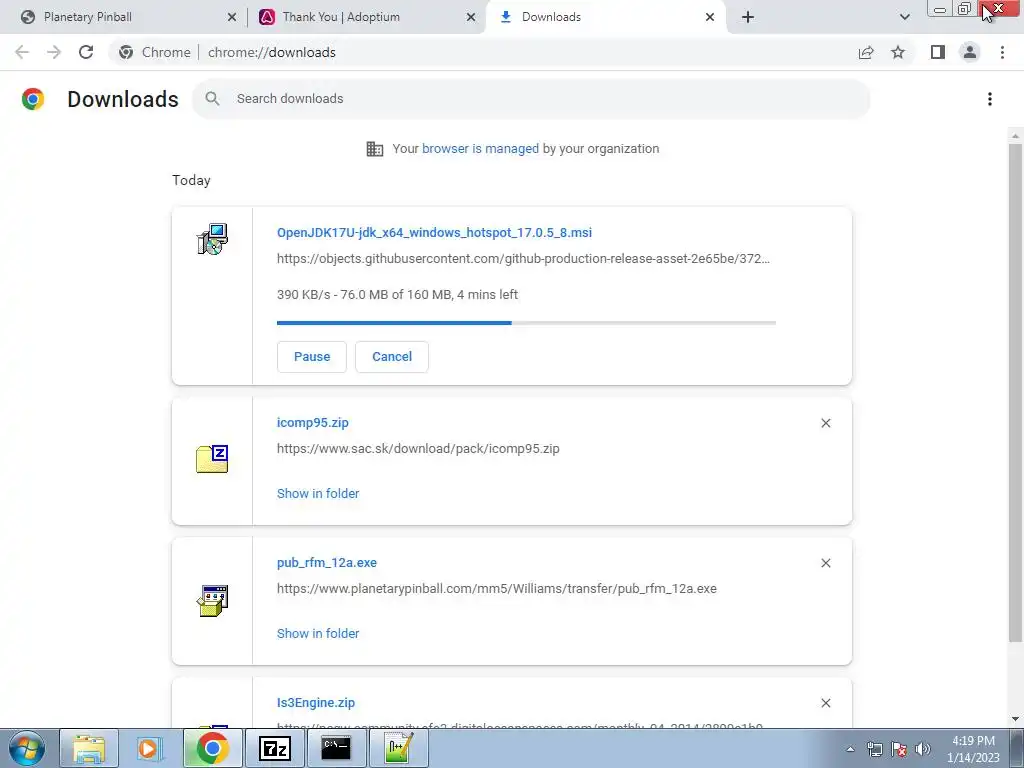Open the Windows Start menu

pyautogui.click(x=27, y=748)
